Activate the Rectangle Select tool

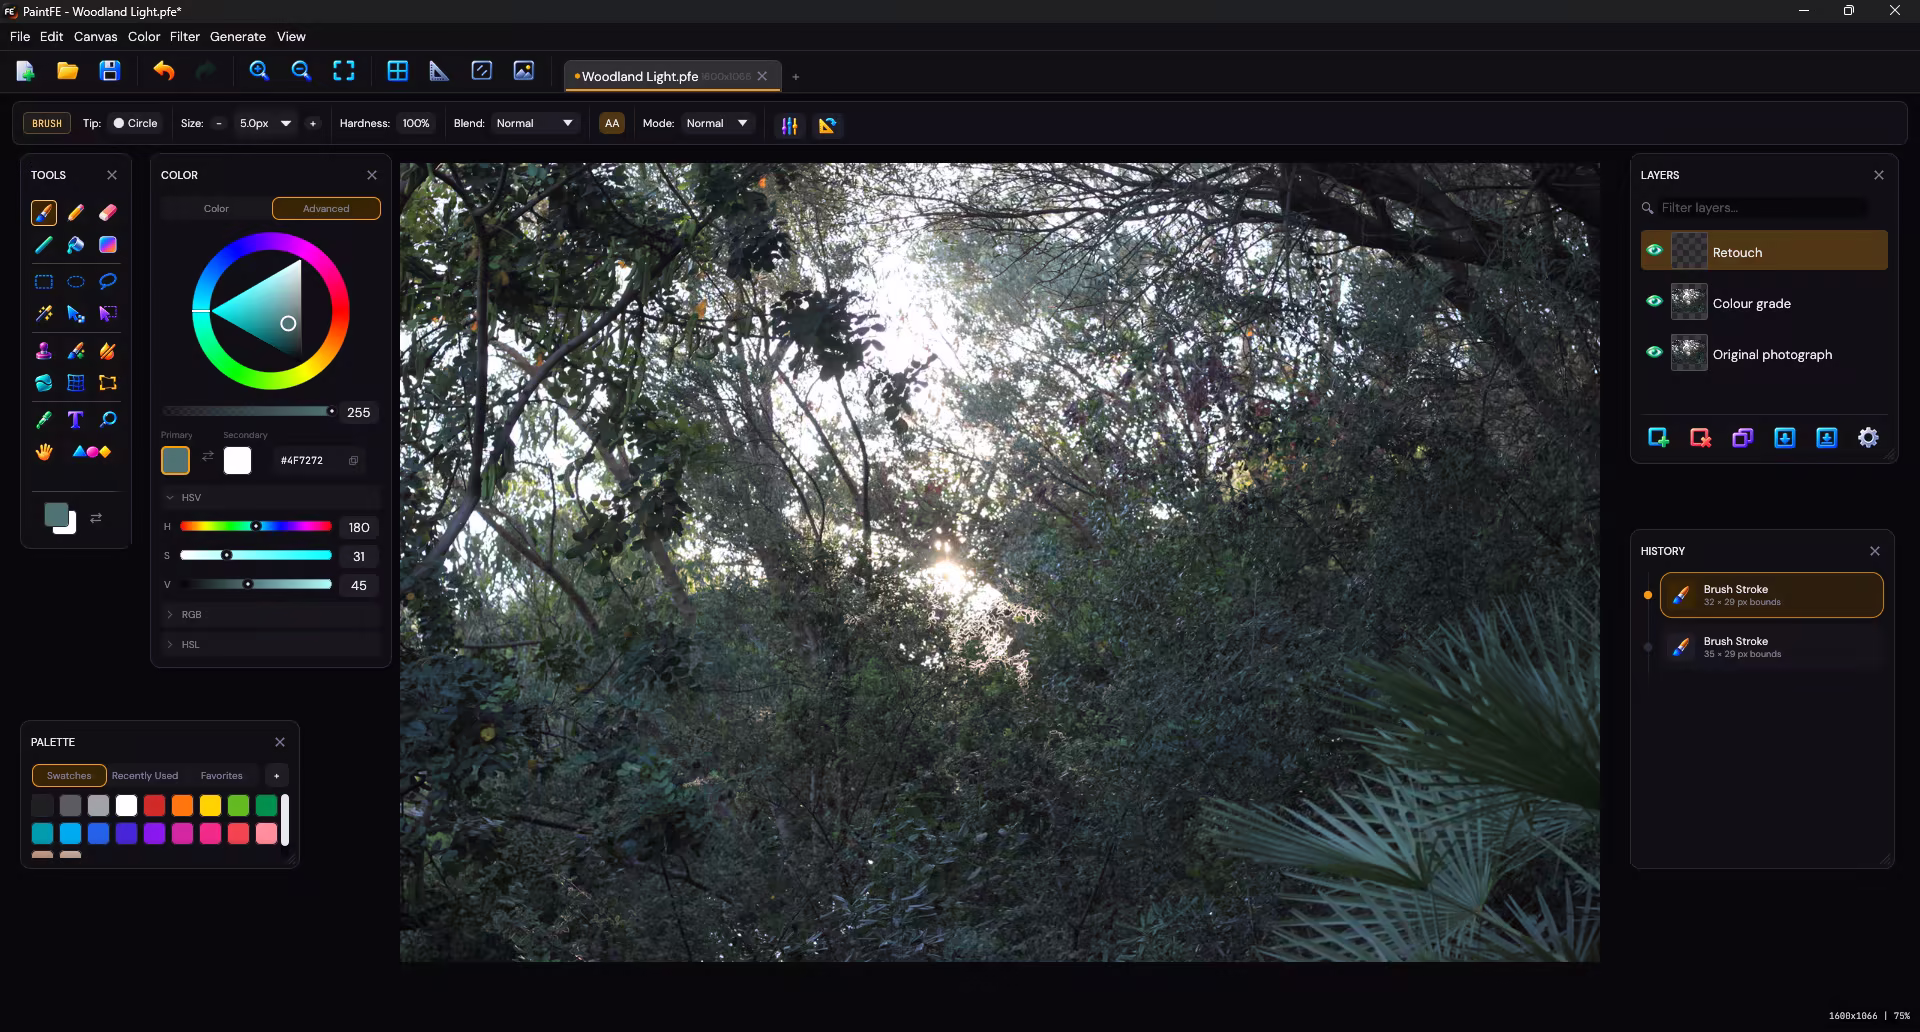44,281
